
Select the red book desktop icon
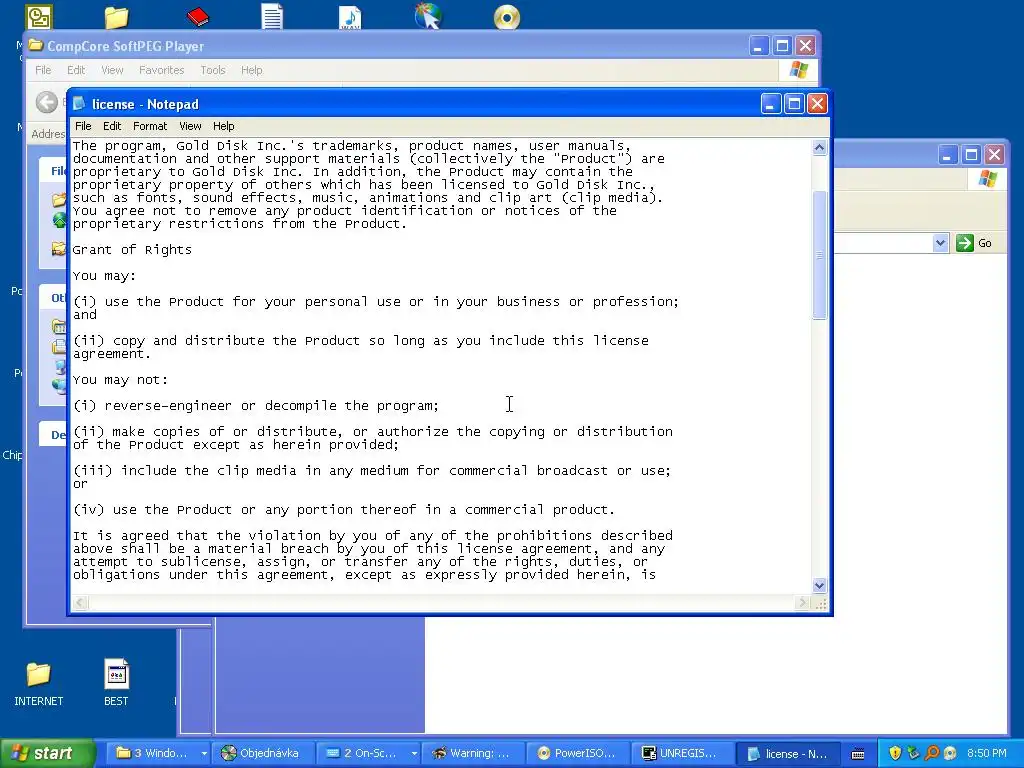(197, 17)
